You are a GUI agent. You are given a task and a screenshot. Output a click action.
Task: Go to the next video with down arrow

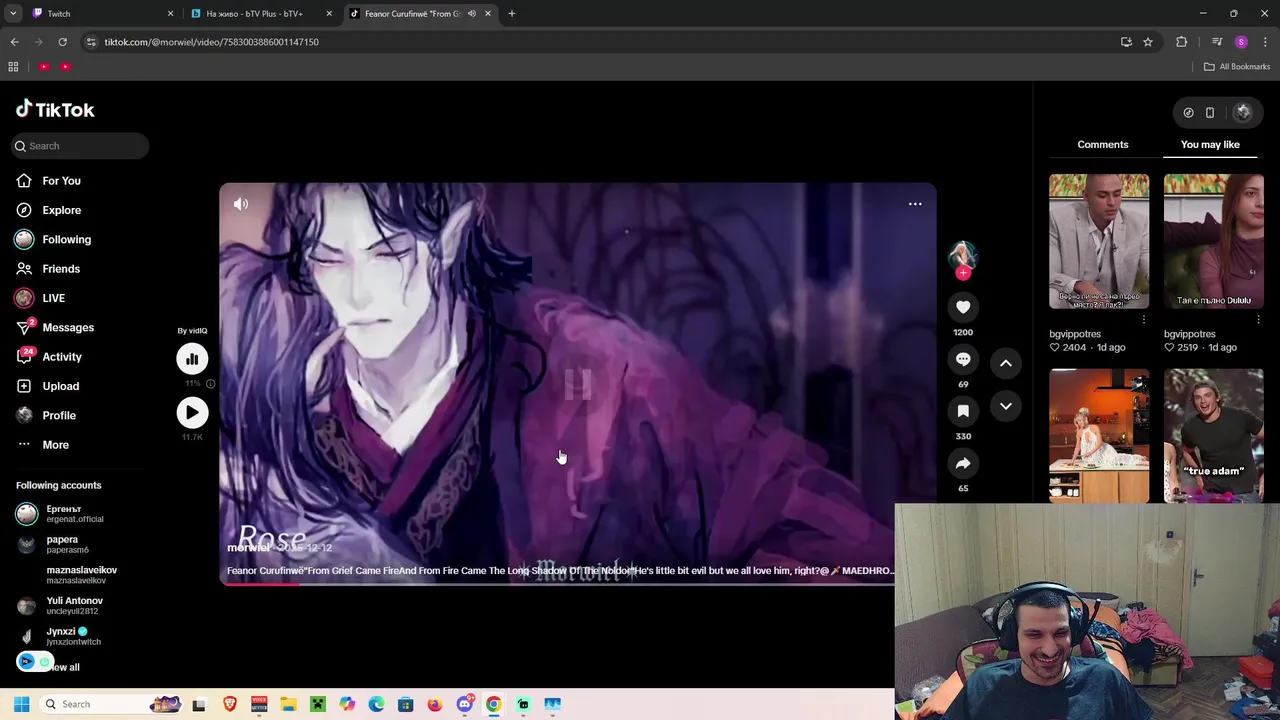pos(1006,406)
